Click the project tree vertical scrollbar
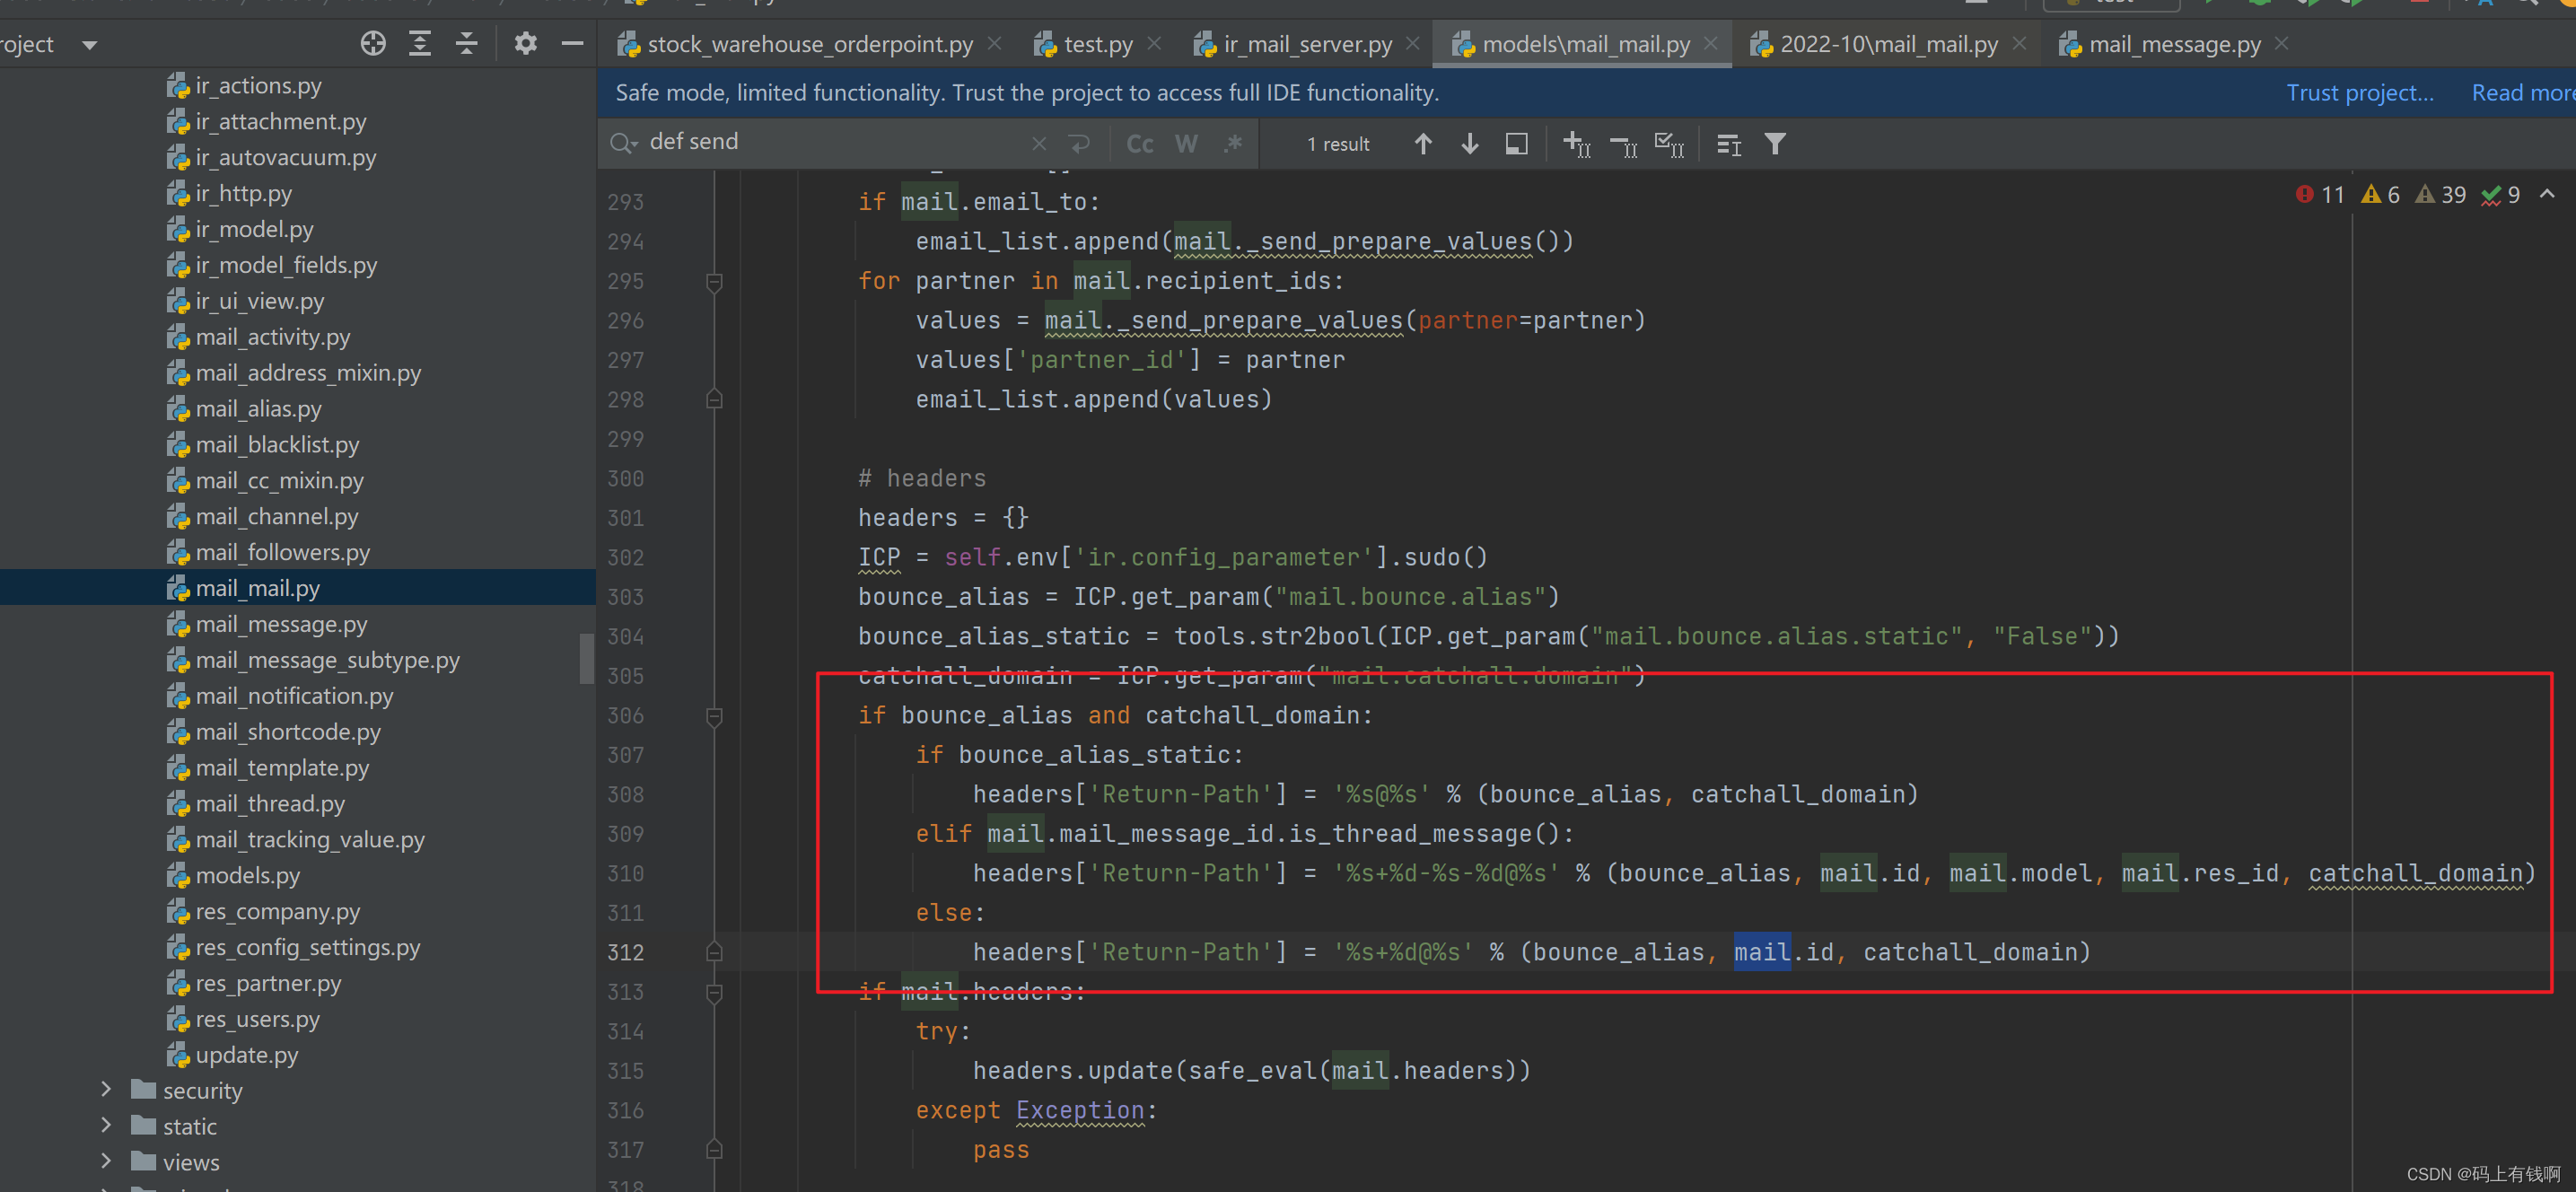Screen dimensions: 2576x1192 [587, 658]
